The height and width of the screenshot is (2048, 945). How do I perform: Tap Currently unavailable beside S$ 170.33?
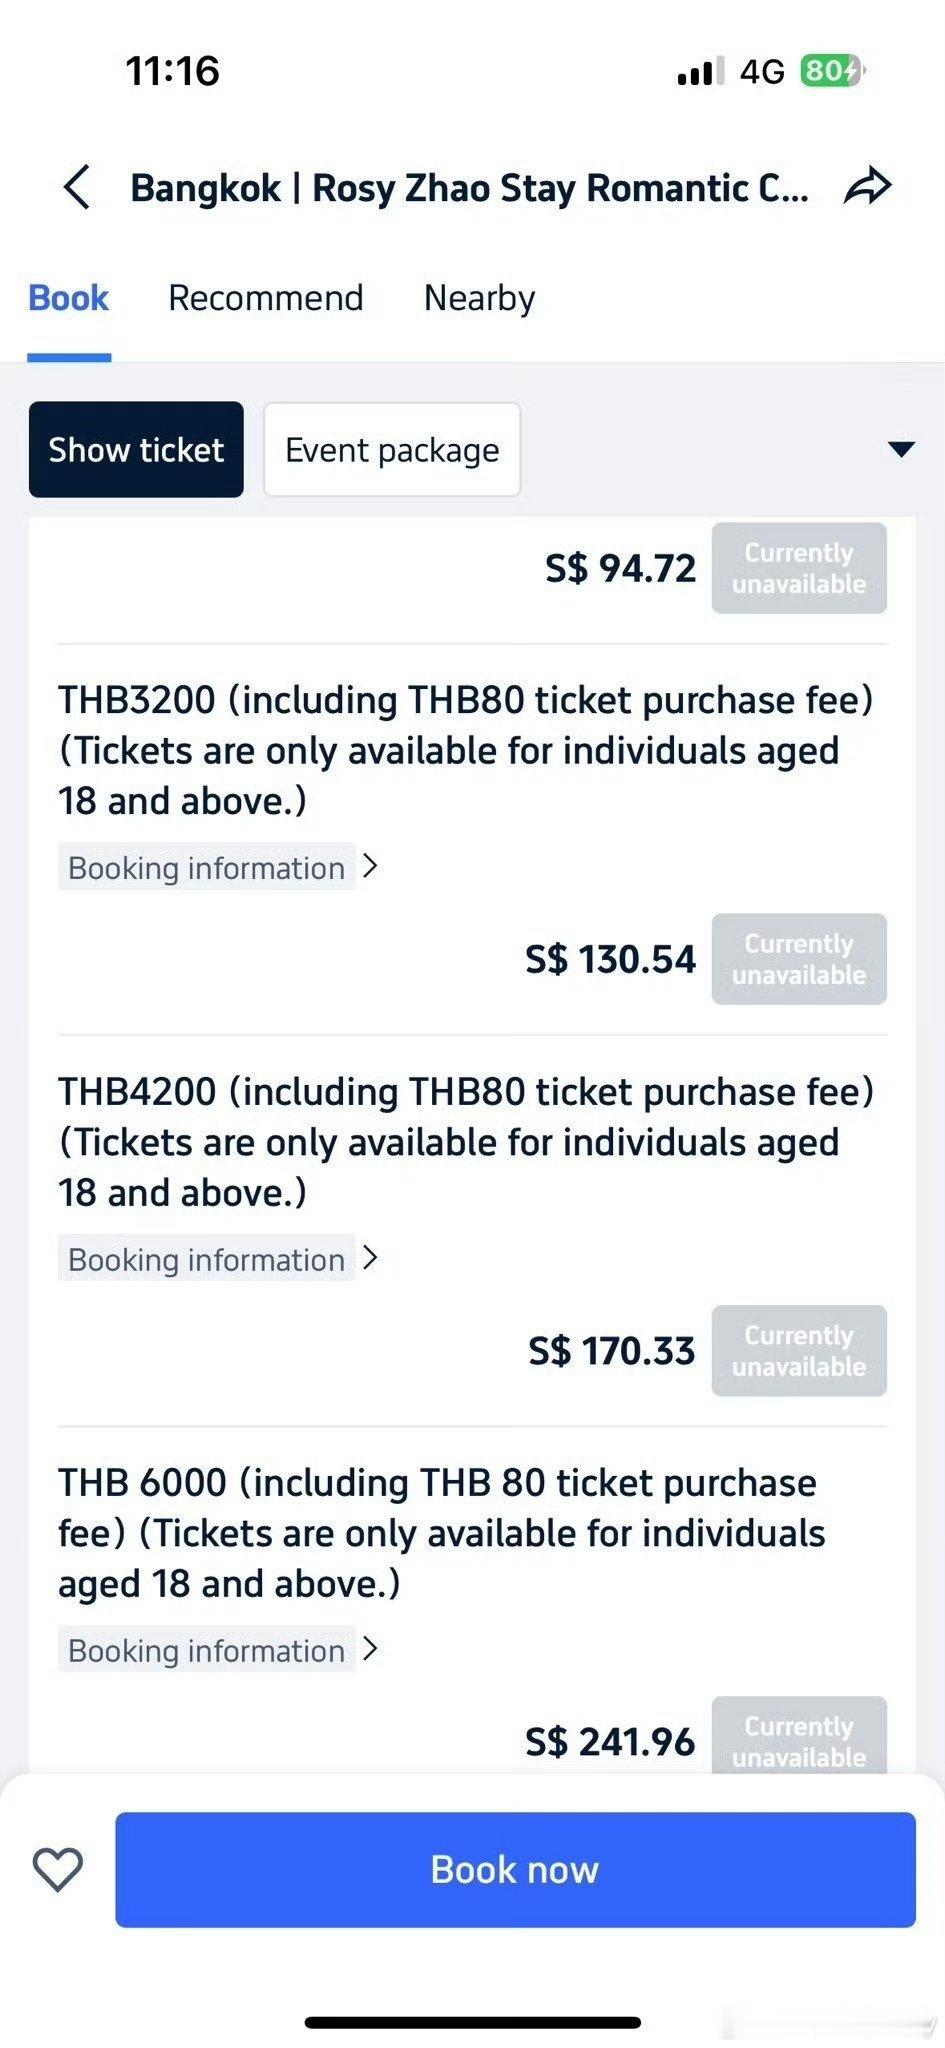(798, 1350)
